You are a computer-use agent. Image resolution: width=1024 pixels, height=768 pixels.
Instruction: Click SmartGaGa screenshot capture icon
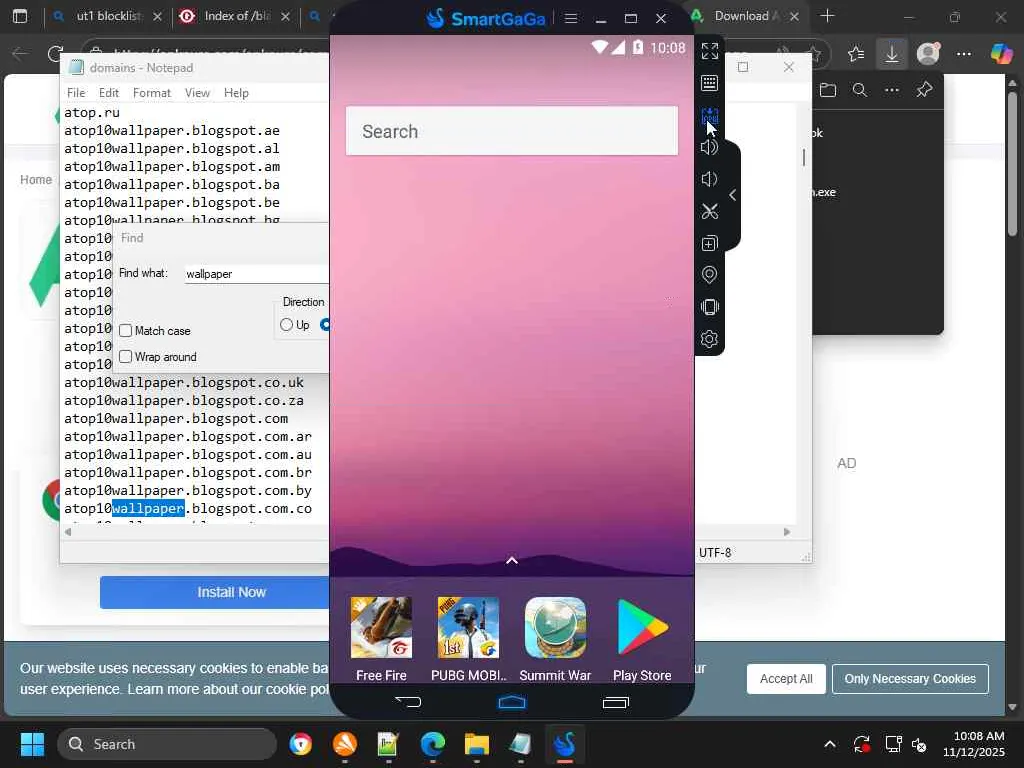tap(709, 116)
